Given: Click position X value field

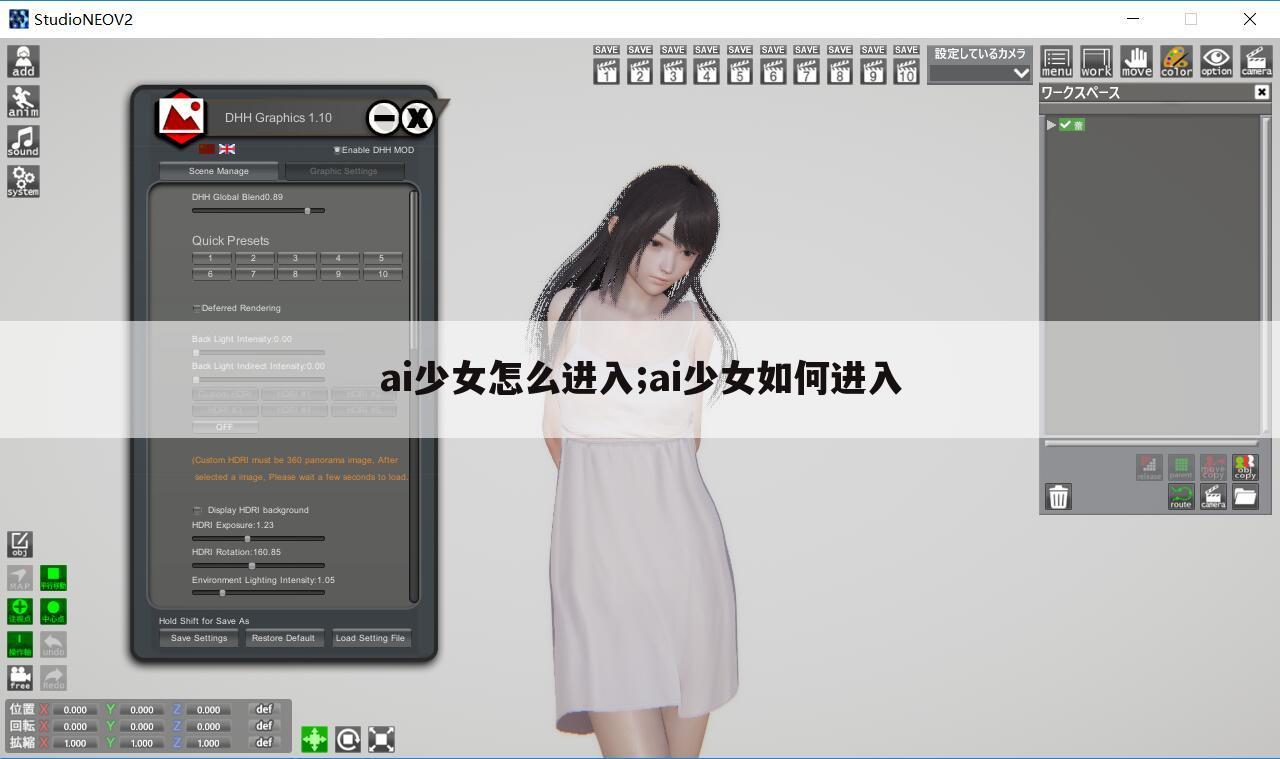Looking at the screenshot, I should 76,710.
